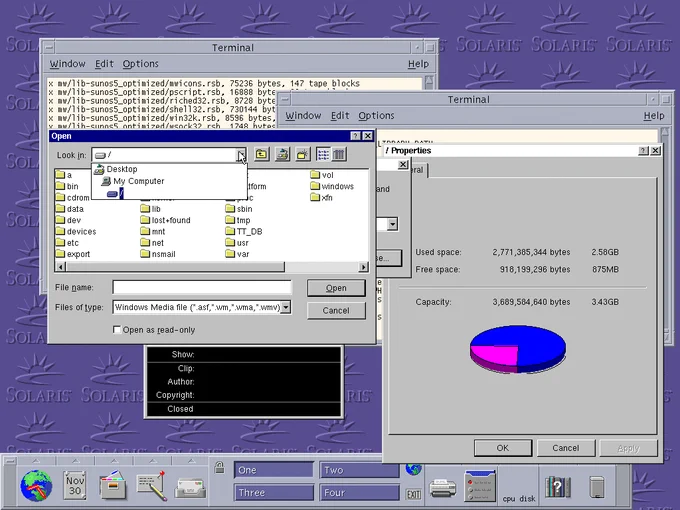Open the nsmail folder
Image resolution: width=680 pixels, height=510 pixels.
tap(158, 254)
